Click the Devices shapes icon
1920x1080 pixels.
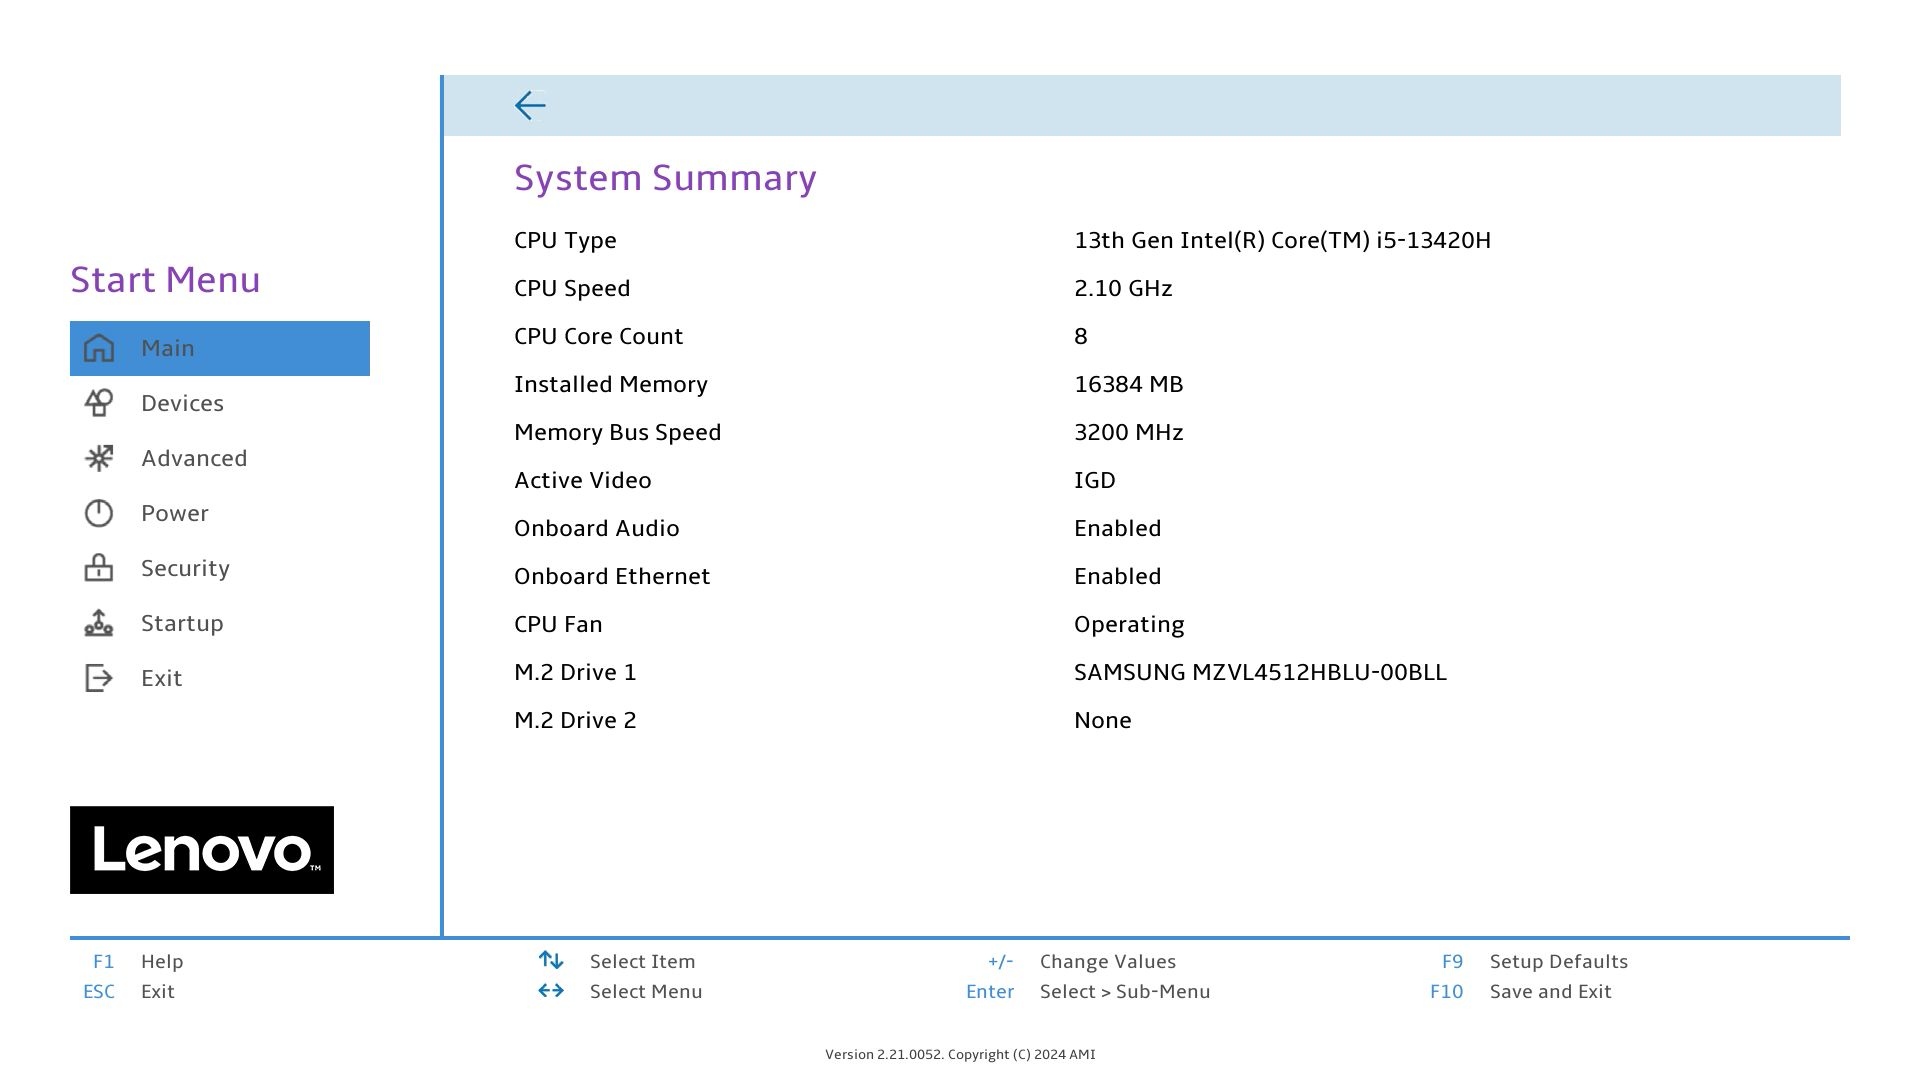[x=99, y=403]
